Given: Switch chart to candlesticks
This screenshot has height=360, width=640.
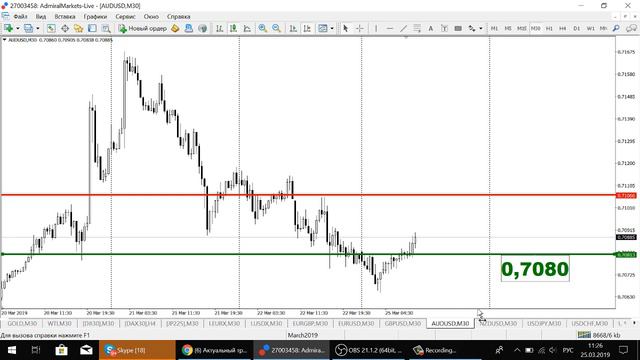Looking at the screenshot, I should [x=233, y=28].
